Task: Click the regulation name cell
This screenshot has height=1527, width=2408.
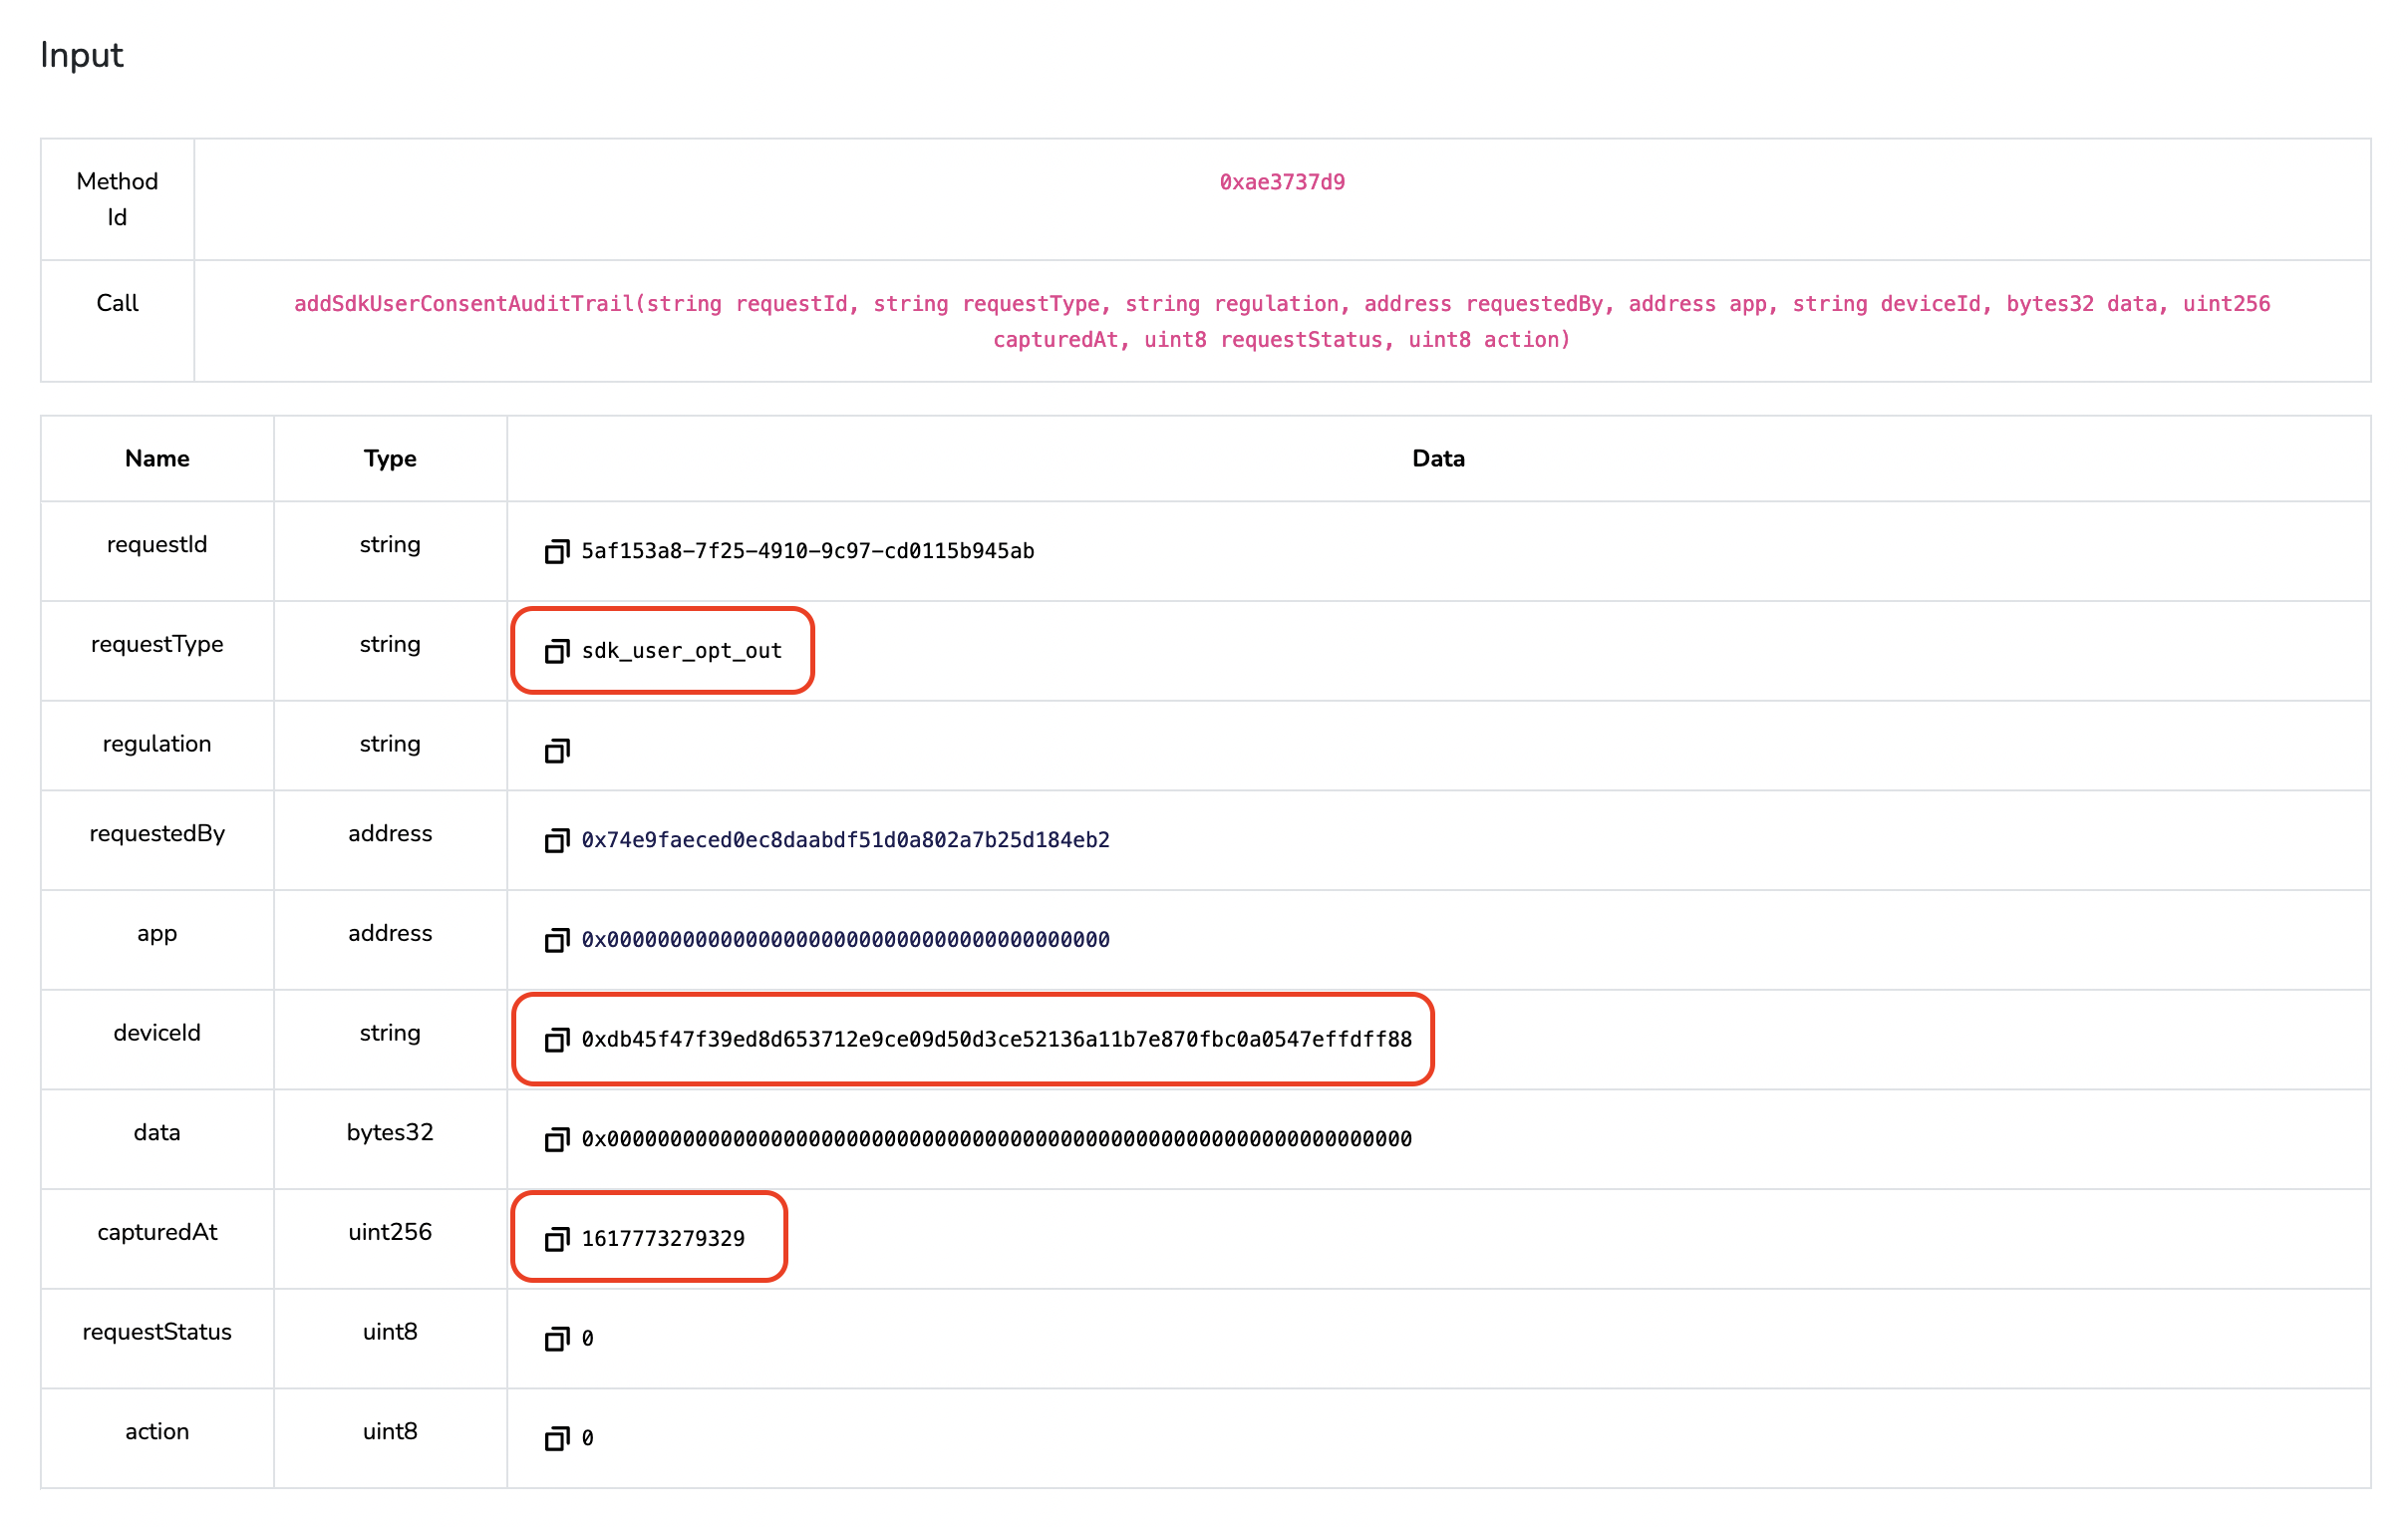Action: point(157,745)
